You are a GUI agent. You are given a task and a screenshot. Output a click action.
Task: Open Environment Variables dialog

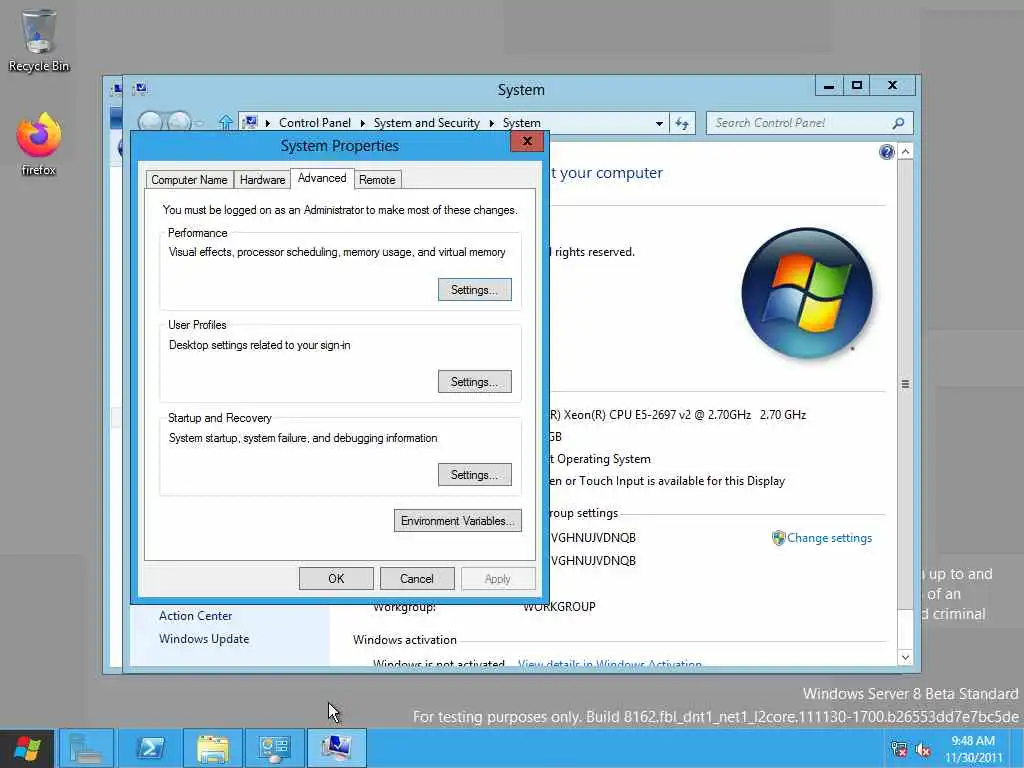[x=458, y=520]
